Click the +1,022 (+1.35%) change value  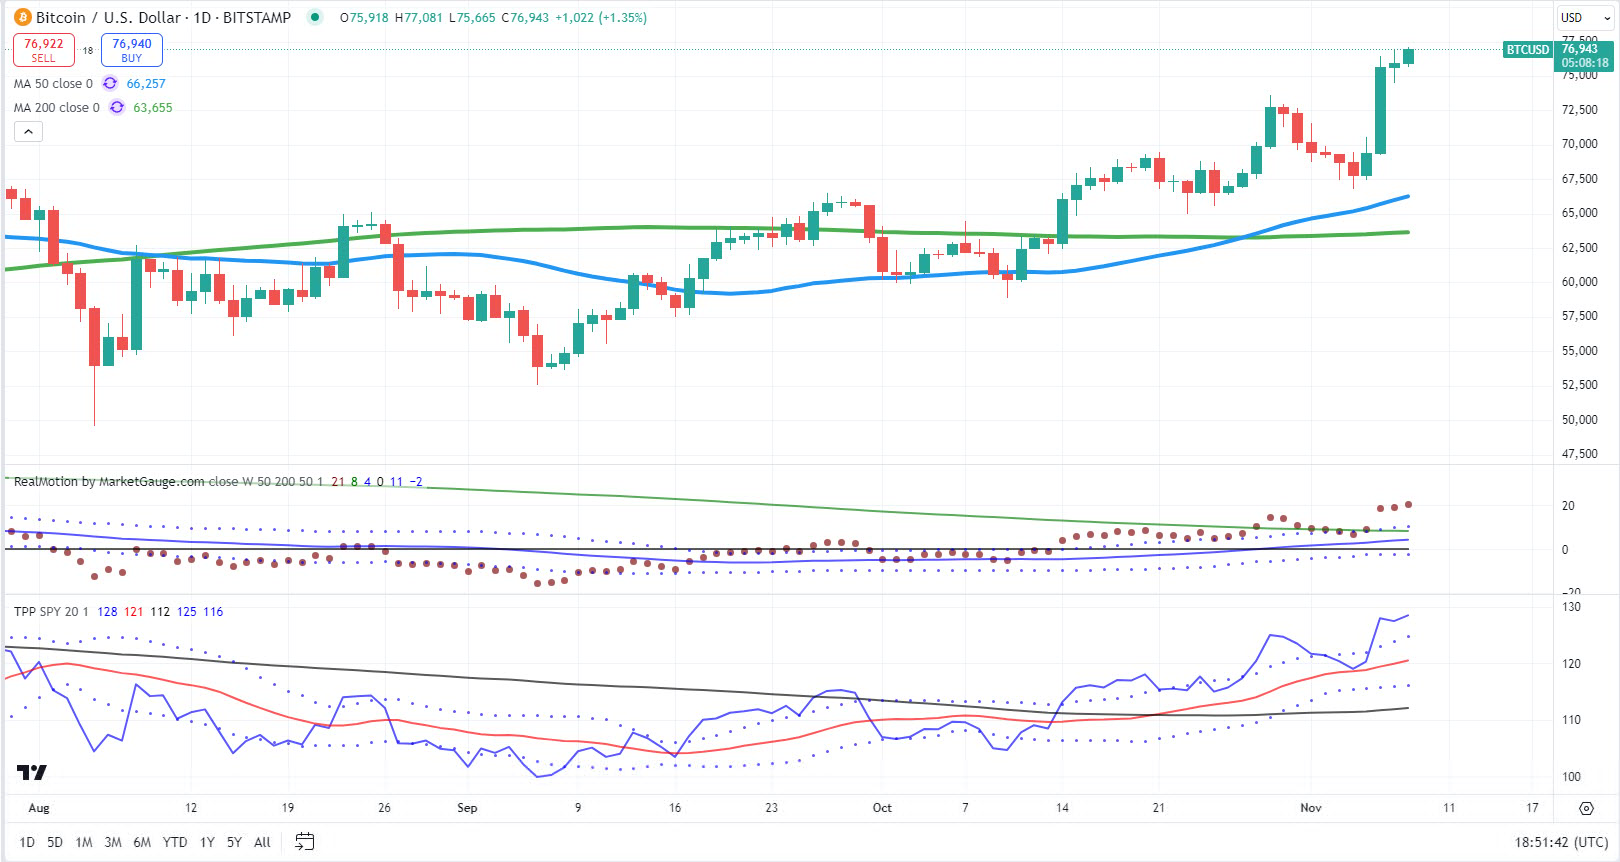(601, 17)
